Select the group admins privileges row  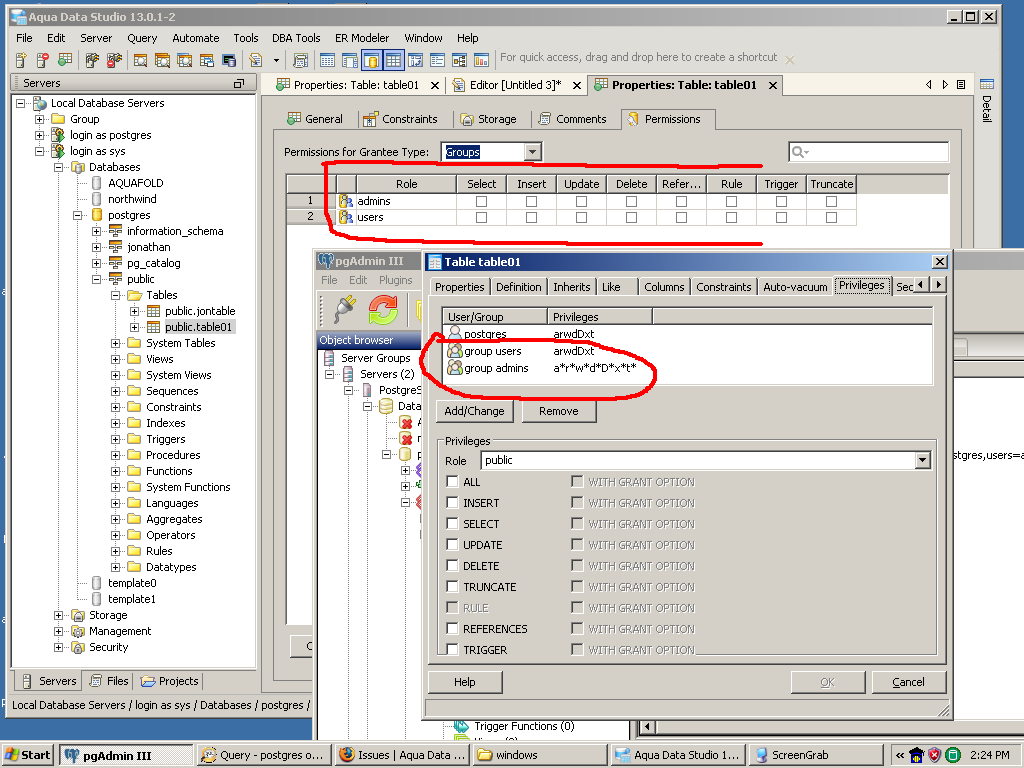pyautogui.click(x=686, y=368)
